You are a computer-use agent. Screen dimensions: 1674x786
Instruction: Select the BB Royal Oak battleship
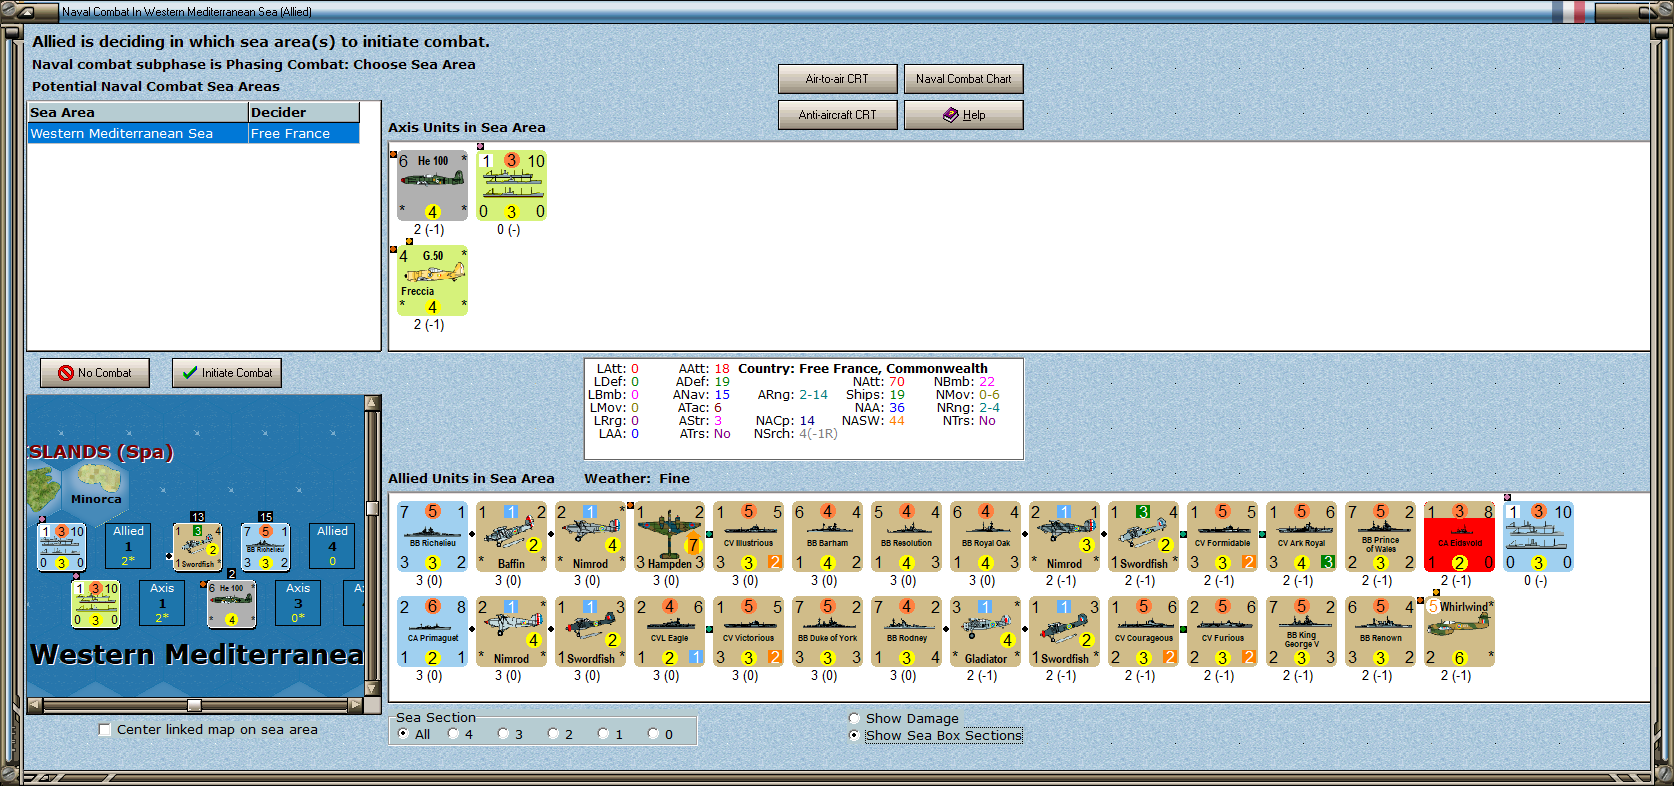985,537
